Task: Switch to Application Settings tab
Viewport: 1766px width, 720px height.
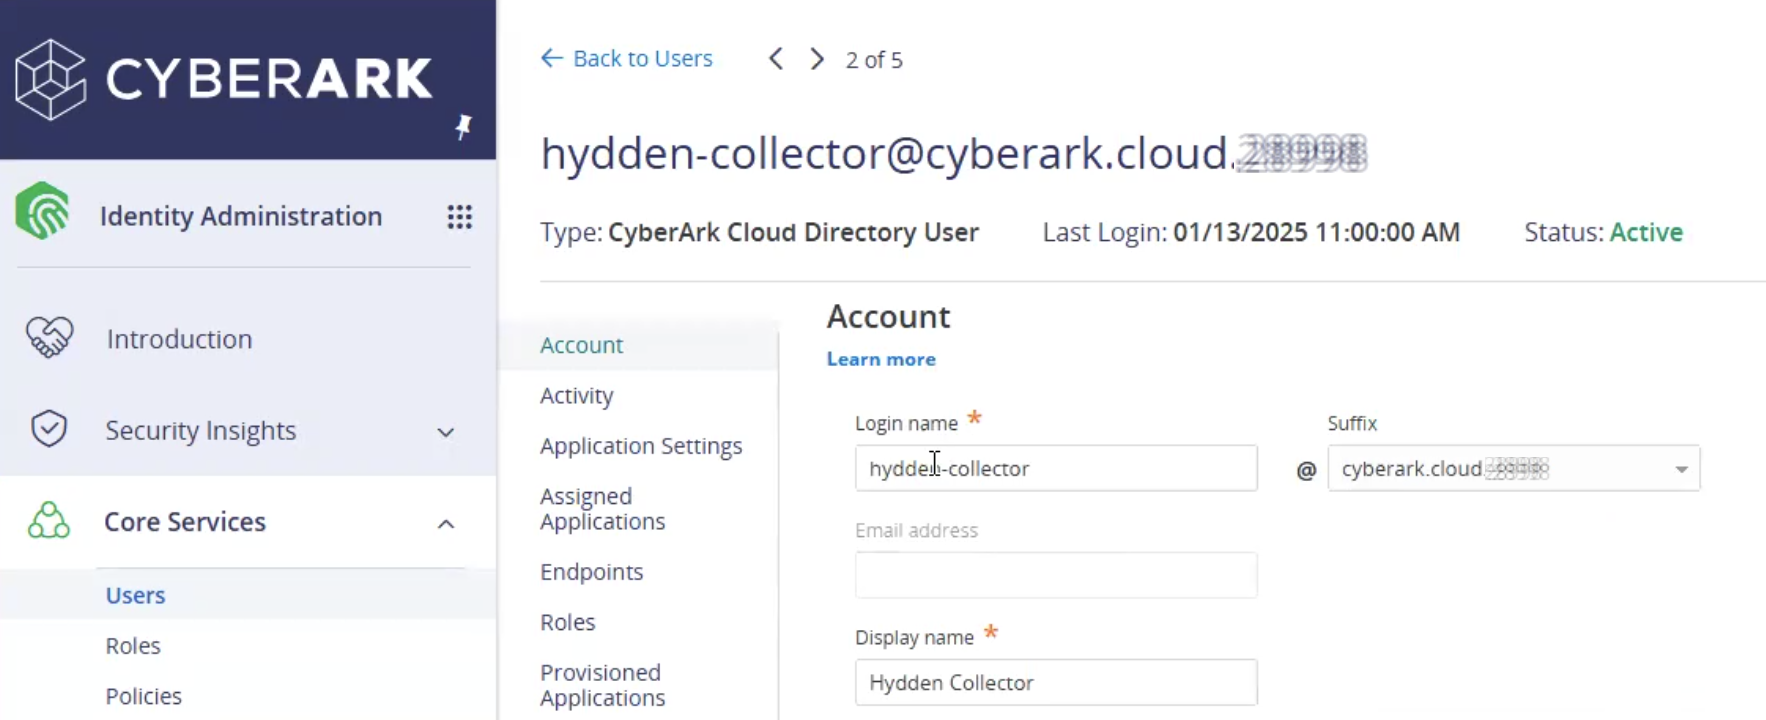Action: (x=641, y=446)
